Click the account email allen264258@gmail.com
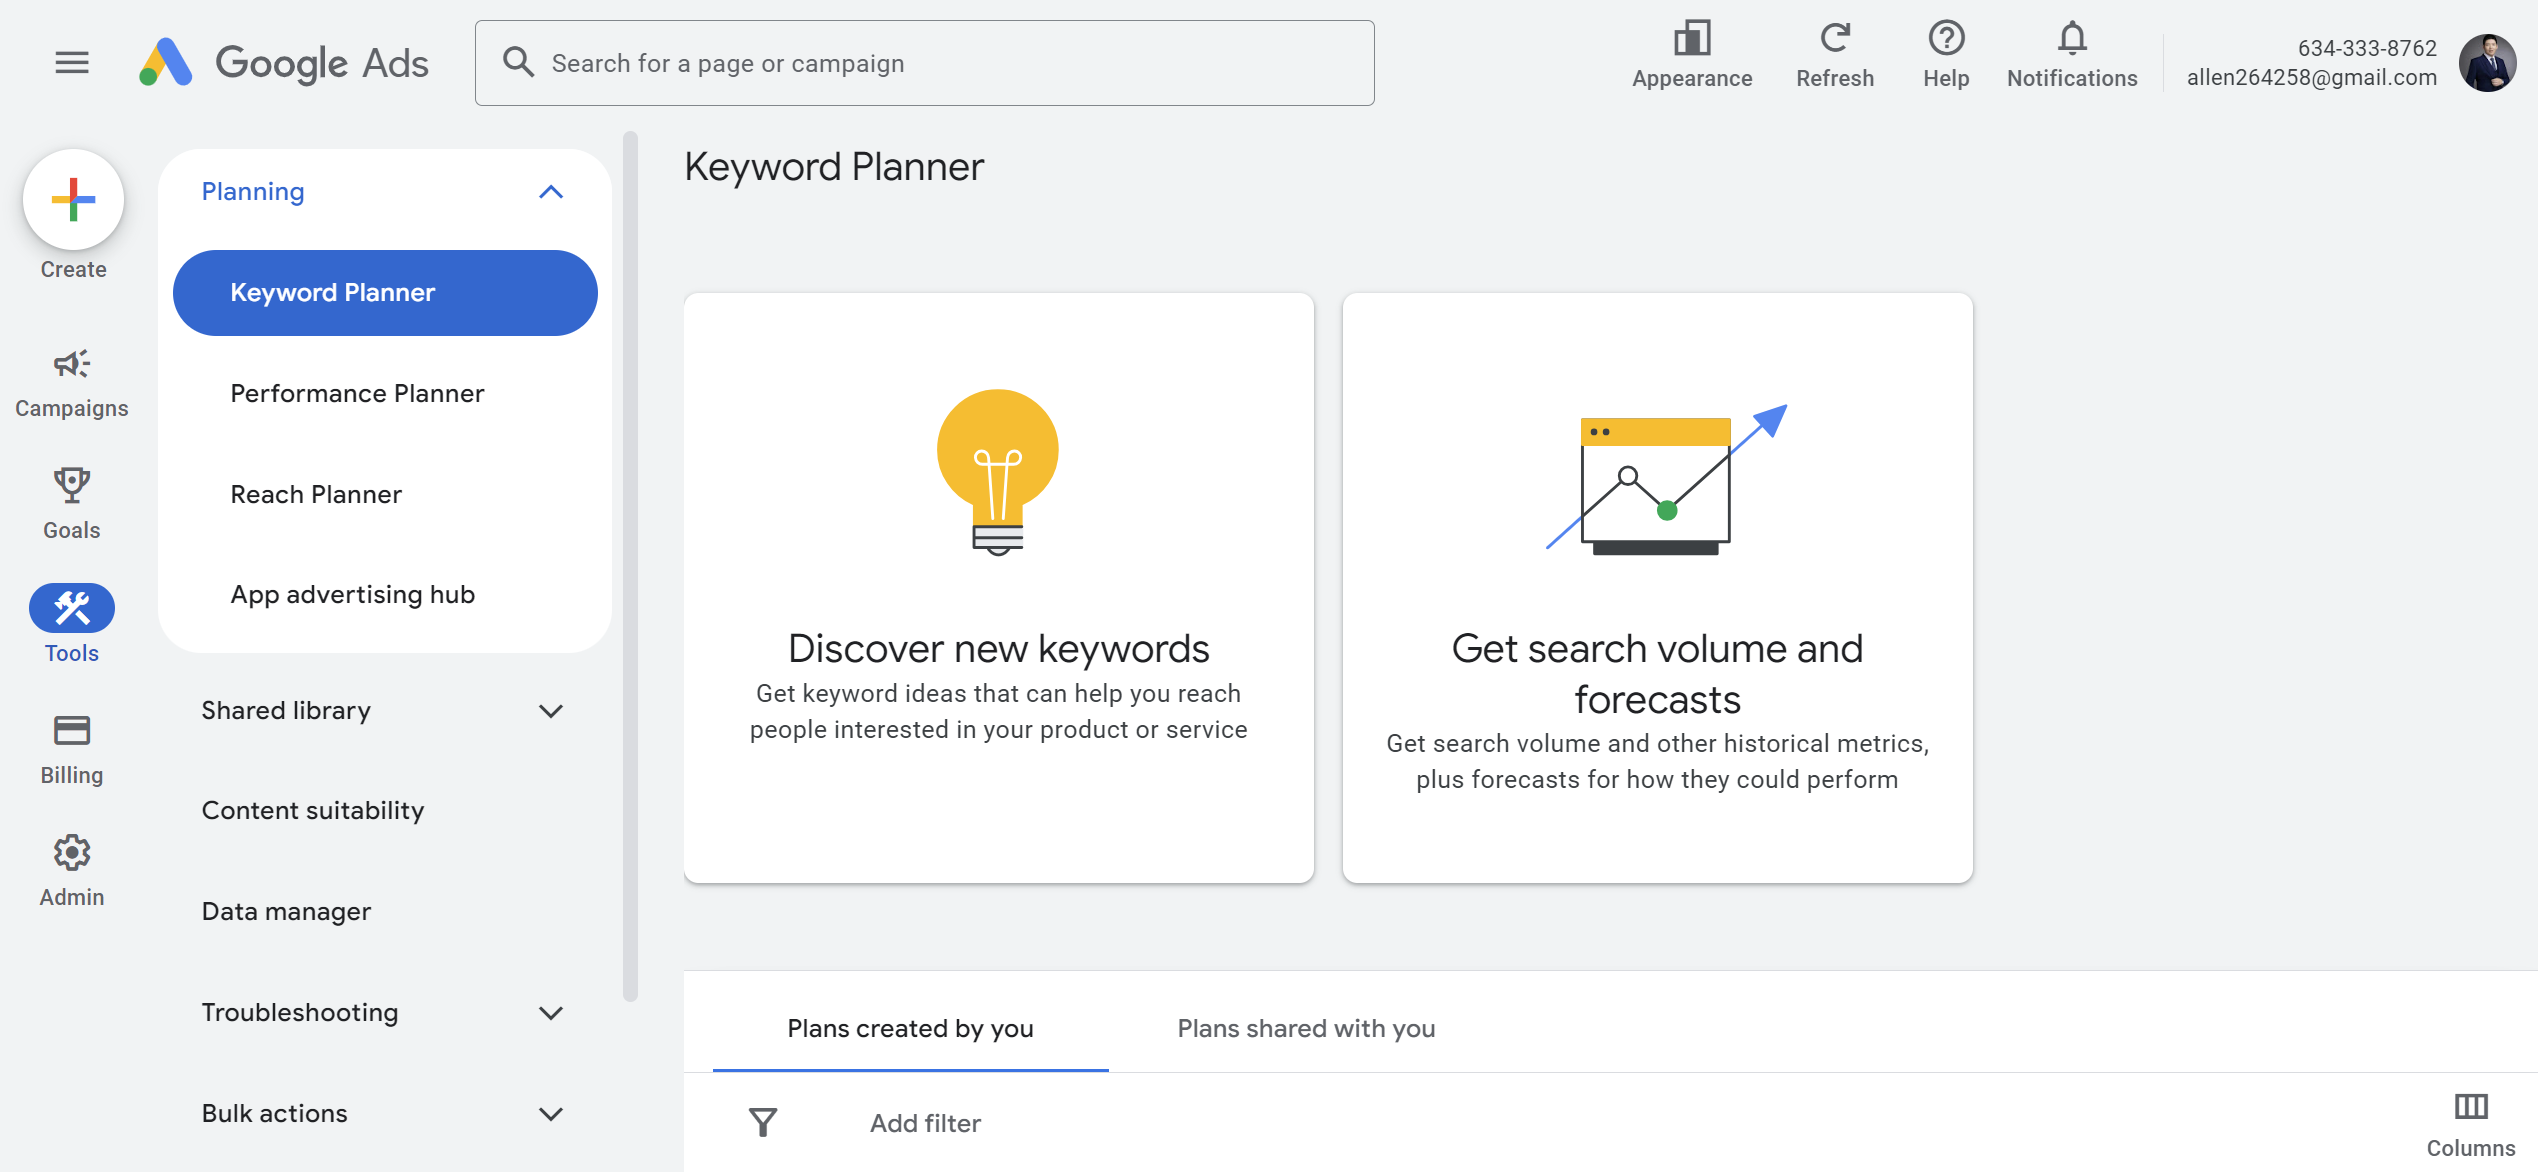 click(x=2311, y=78)
